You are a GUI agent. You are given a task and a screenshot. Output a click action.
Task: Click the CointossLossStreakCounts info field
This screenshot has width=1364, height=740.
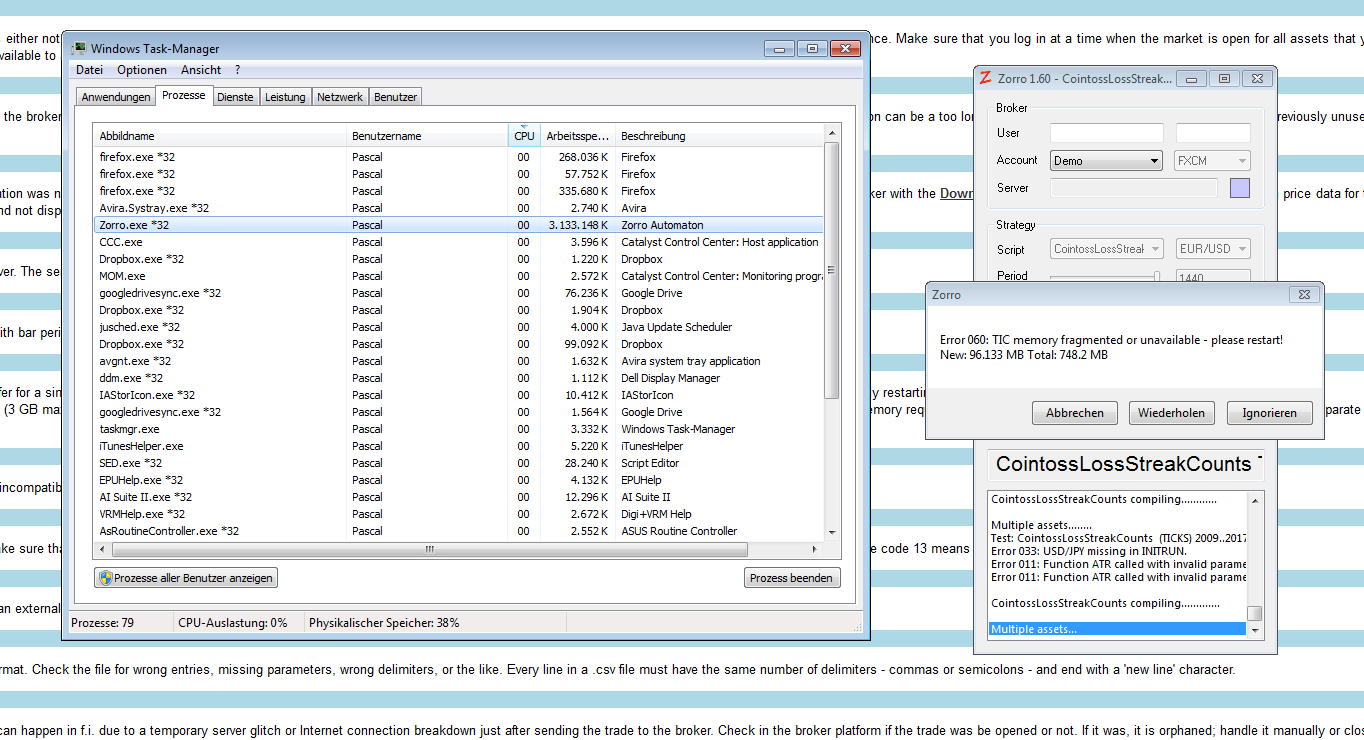pyautogui.click(x=1126, y=464)
